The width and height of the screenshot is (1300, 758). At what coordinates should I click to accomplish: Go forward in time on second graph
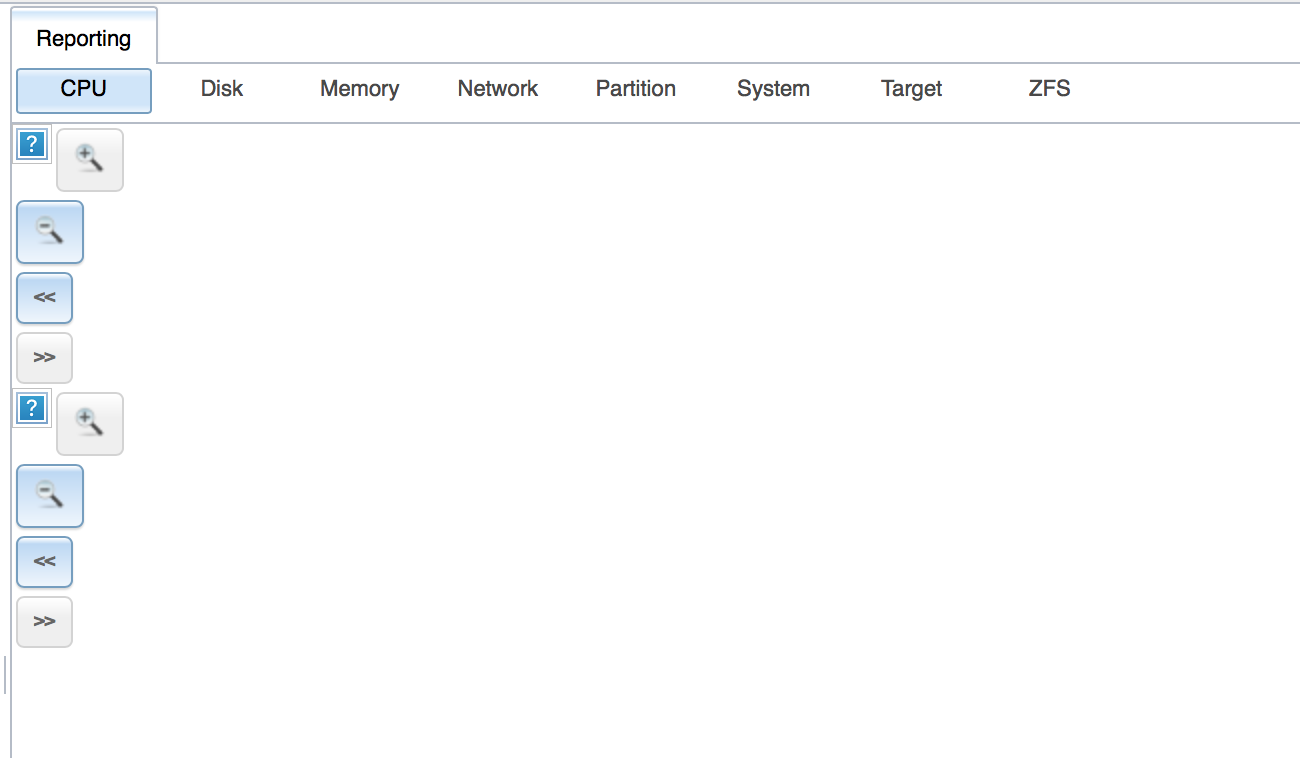click(x=45, y=622)
